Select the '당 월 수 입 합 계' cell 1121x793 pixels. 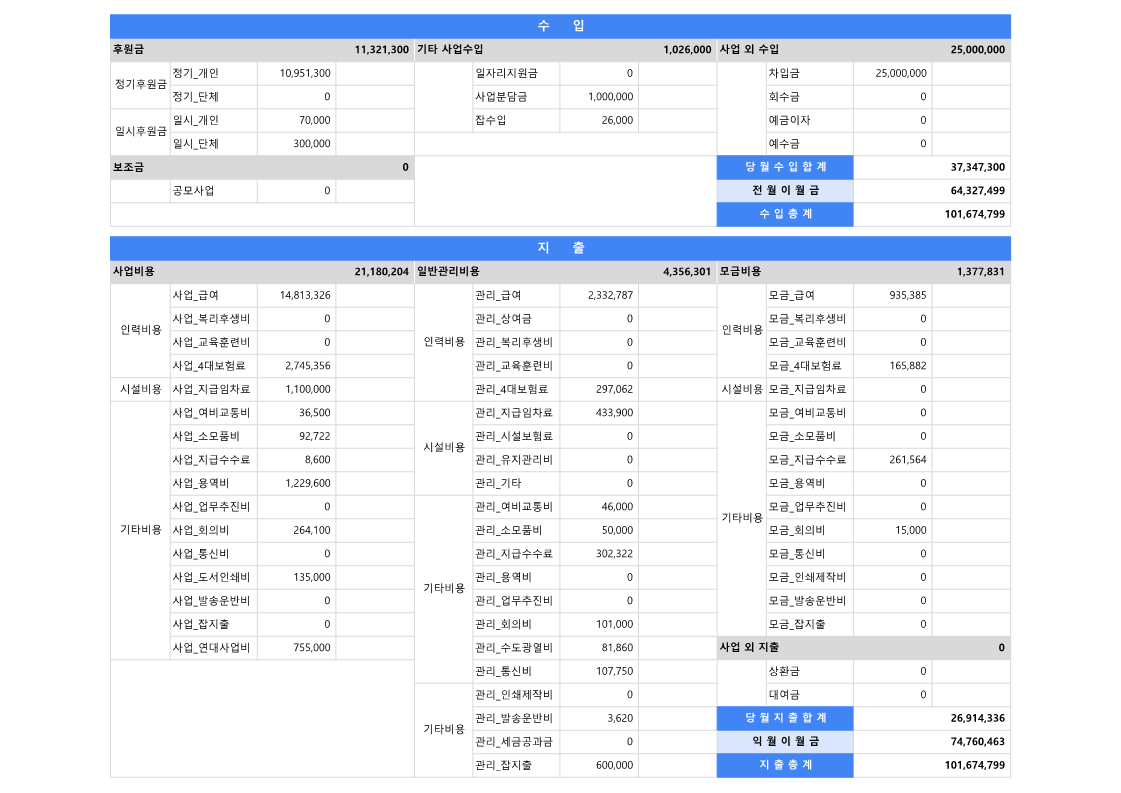(785, 167)
